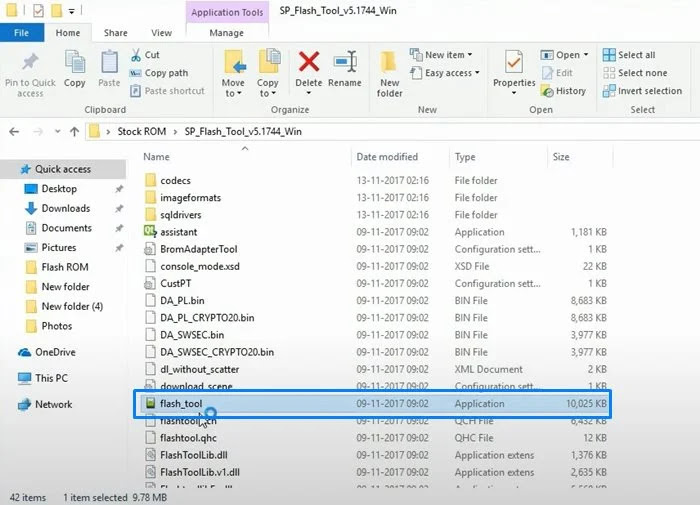
Task: Open the File tab
Action: [x=21, y=33]
